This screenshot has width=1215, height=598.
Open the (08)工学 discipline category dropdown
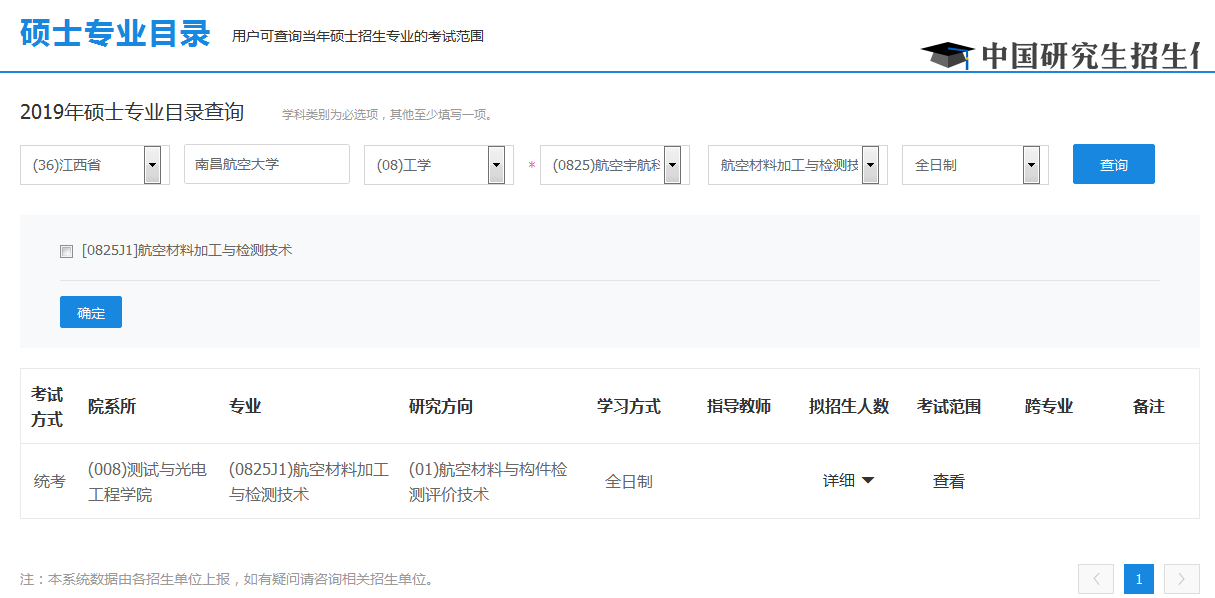496,165
